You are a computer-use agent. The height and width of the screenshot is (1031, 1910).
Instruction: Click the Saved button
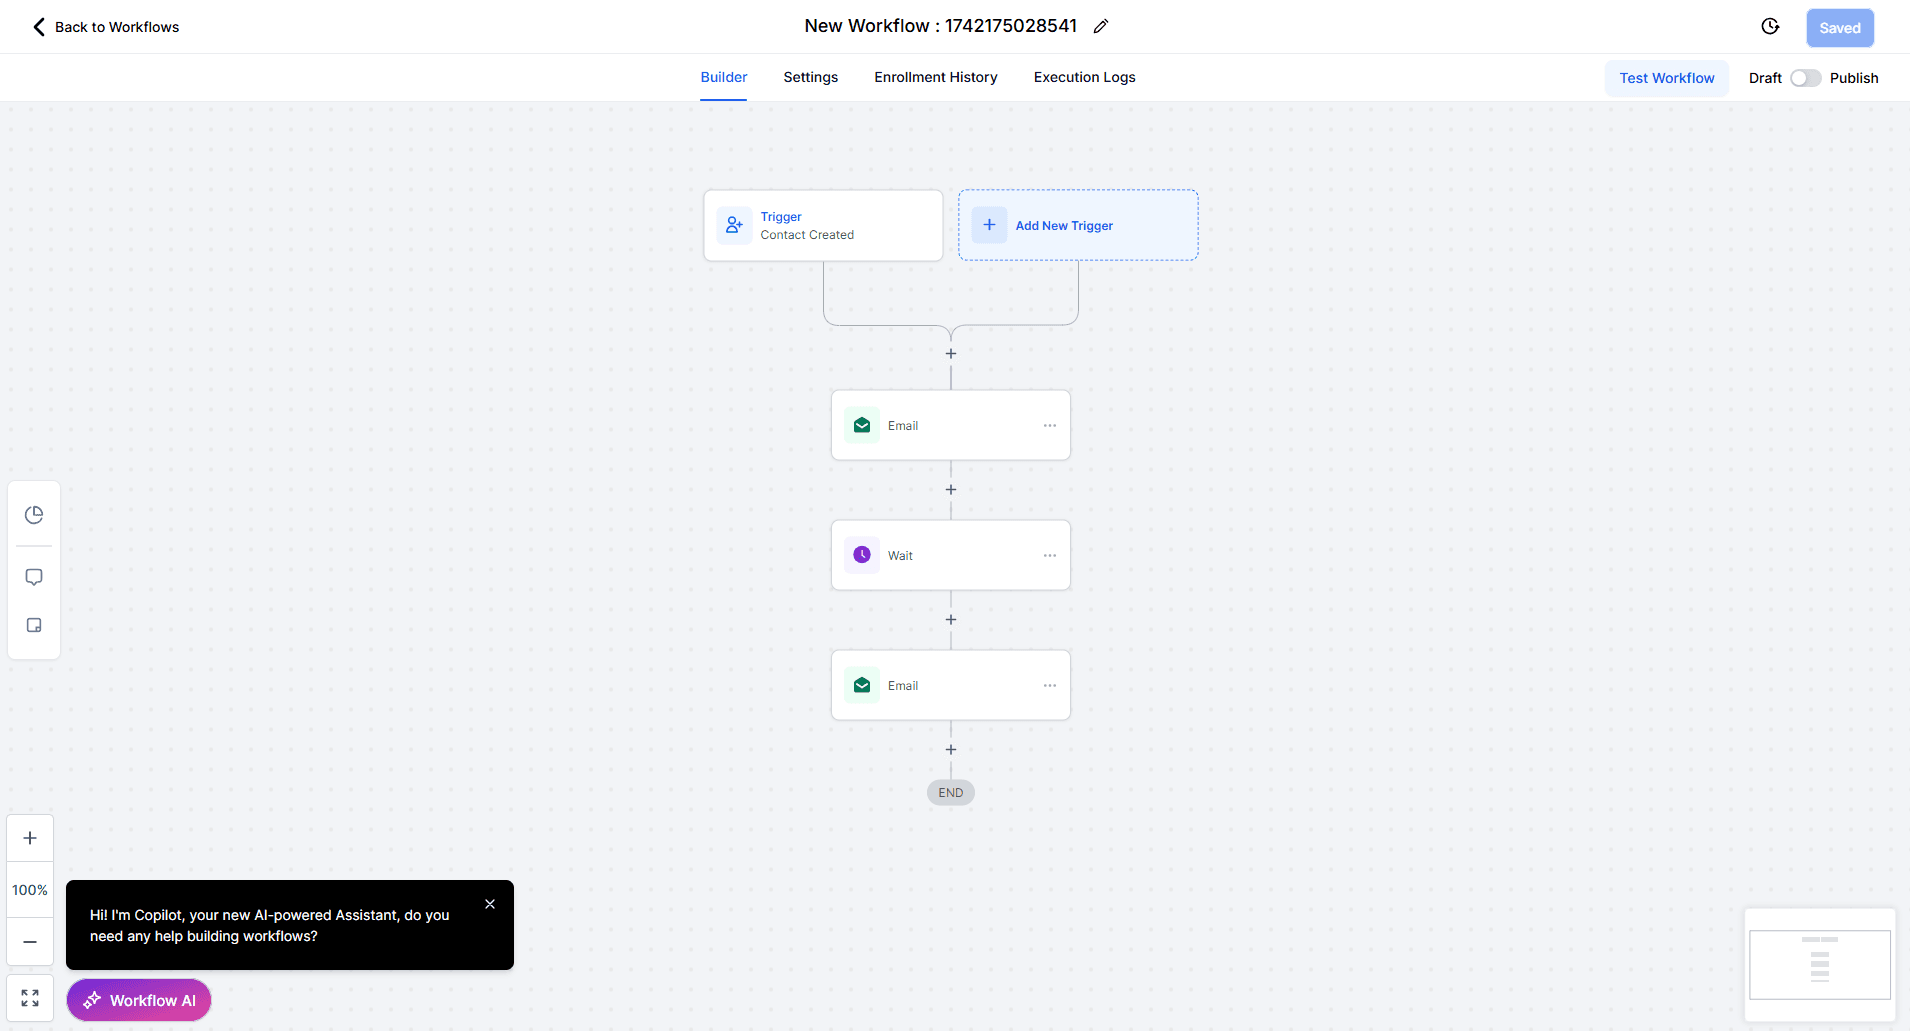point(1840,28)
